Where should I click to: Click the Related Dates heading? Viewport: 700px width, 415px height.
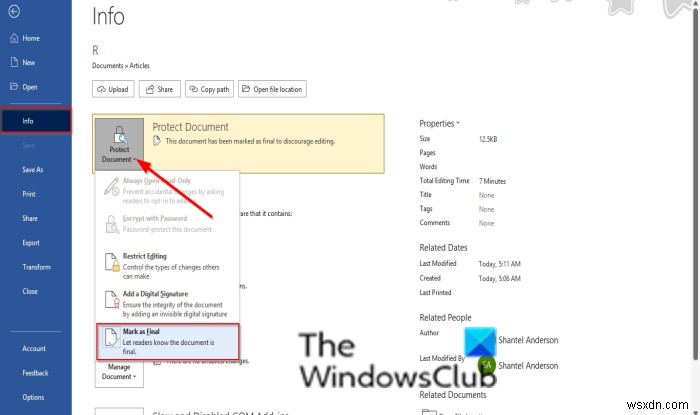click(443, 248)
